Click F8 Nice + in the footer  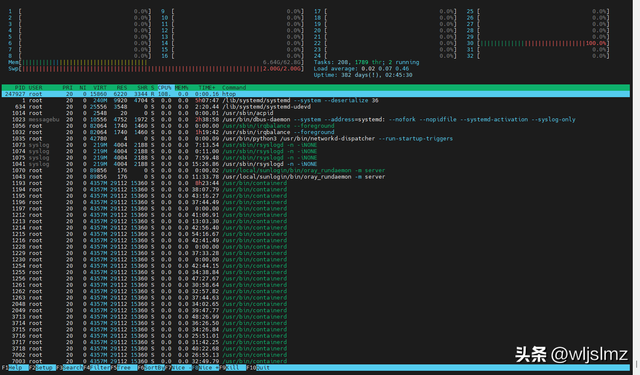(205, 368)
